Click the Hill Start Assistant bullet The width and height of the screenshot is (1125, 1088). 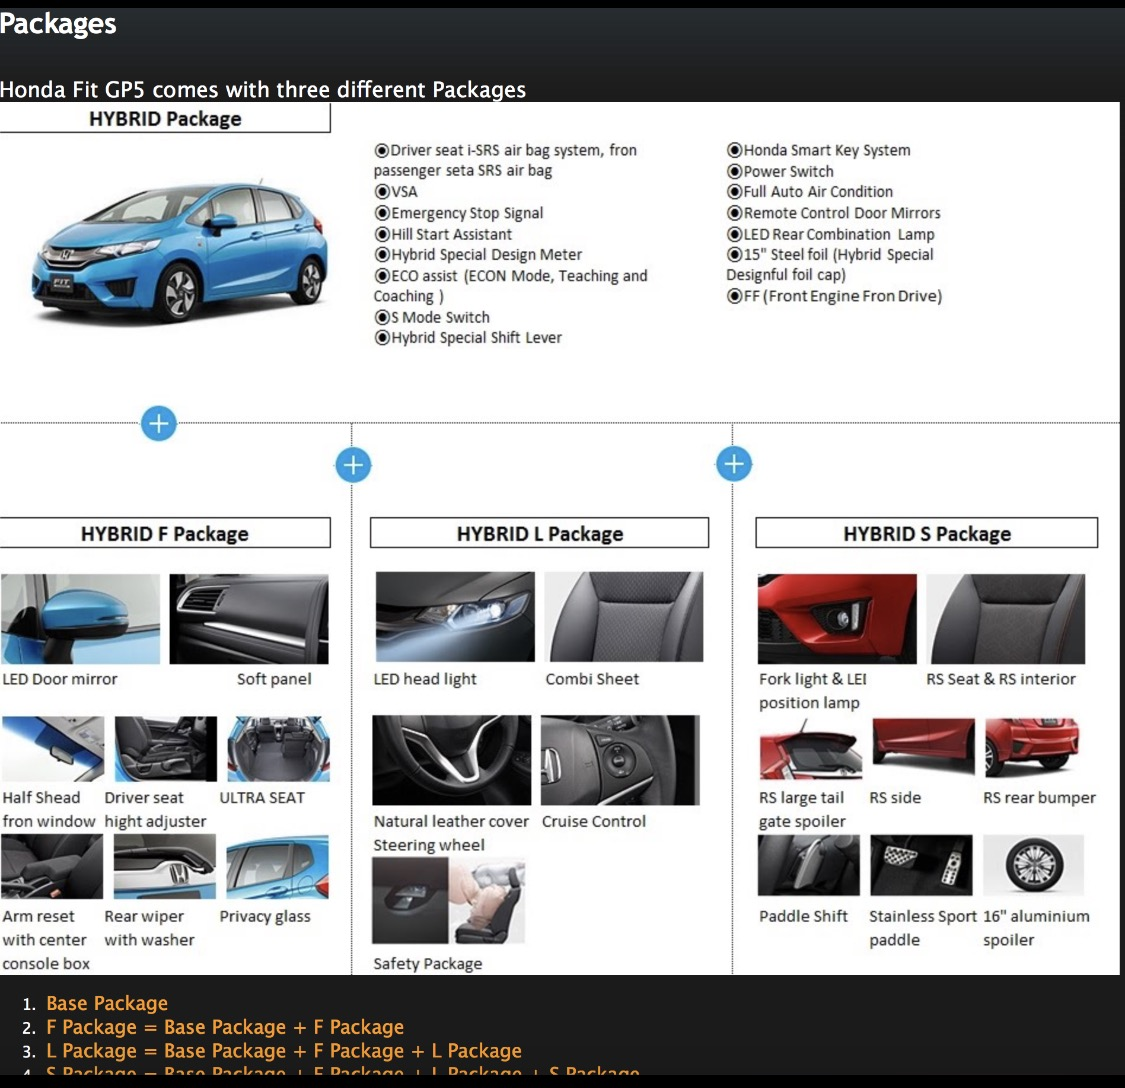[x=443, y=234]
